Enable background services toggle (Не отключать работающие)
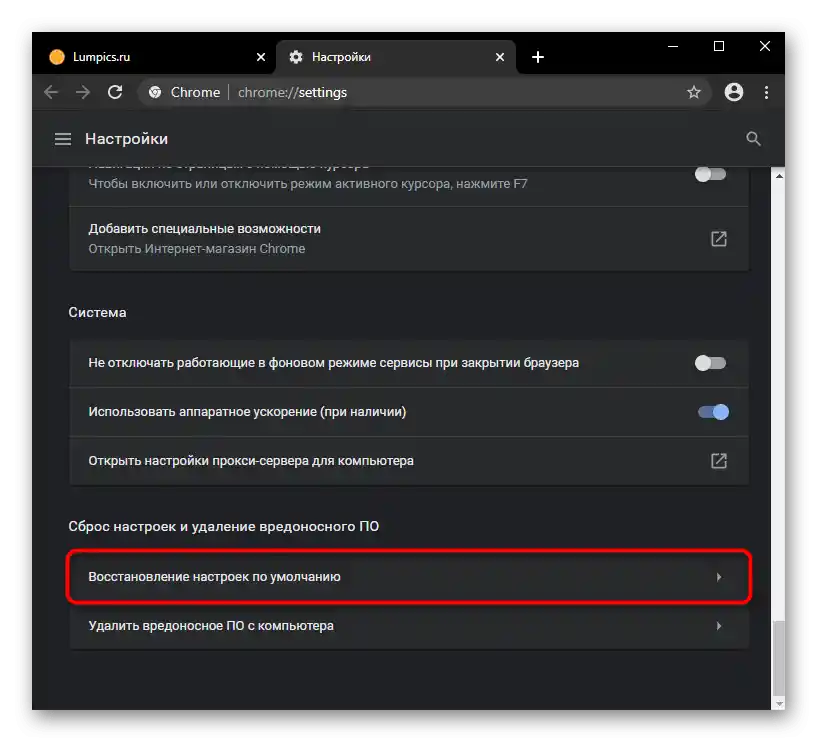Screen dimensions: 817x742 click(x=710, y=363)
